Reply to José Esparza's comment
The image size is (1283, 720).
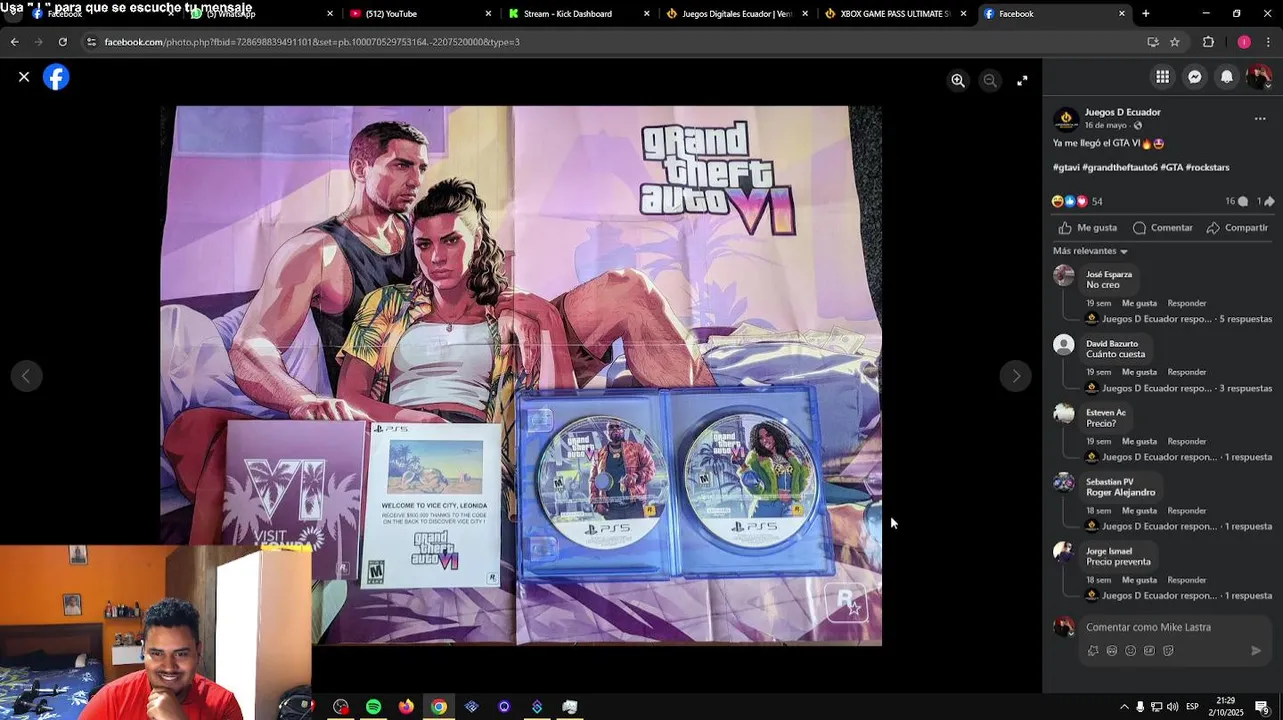pyautogui.click(x=1187, y=303)
